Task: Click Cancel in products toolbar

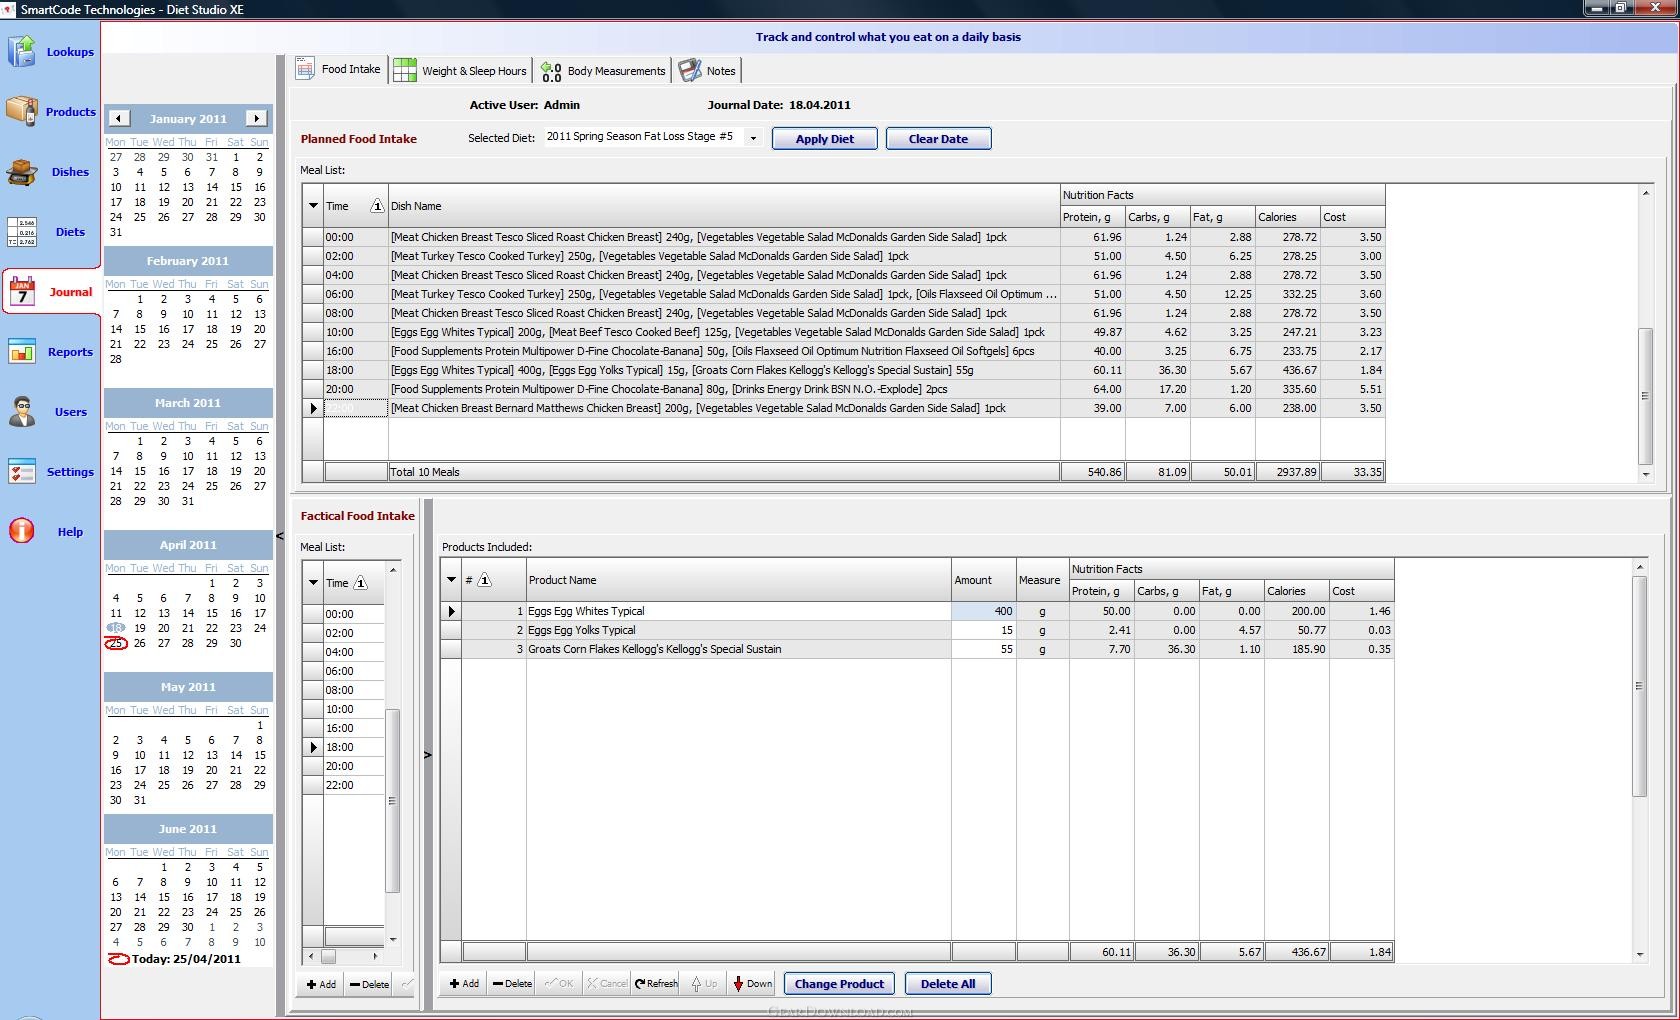Action: (607, 983)
